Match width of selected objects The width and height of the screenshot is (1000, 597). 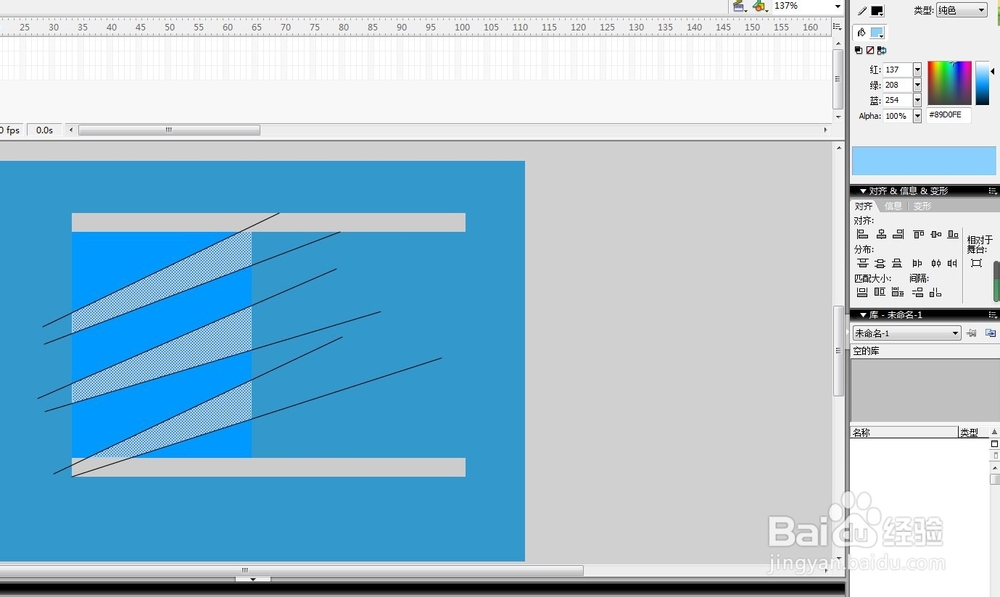pyautogui.click(x=862, y=292)
